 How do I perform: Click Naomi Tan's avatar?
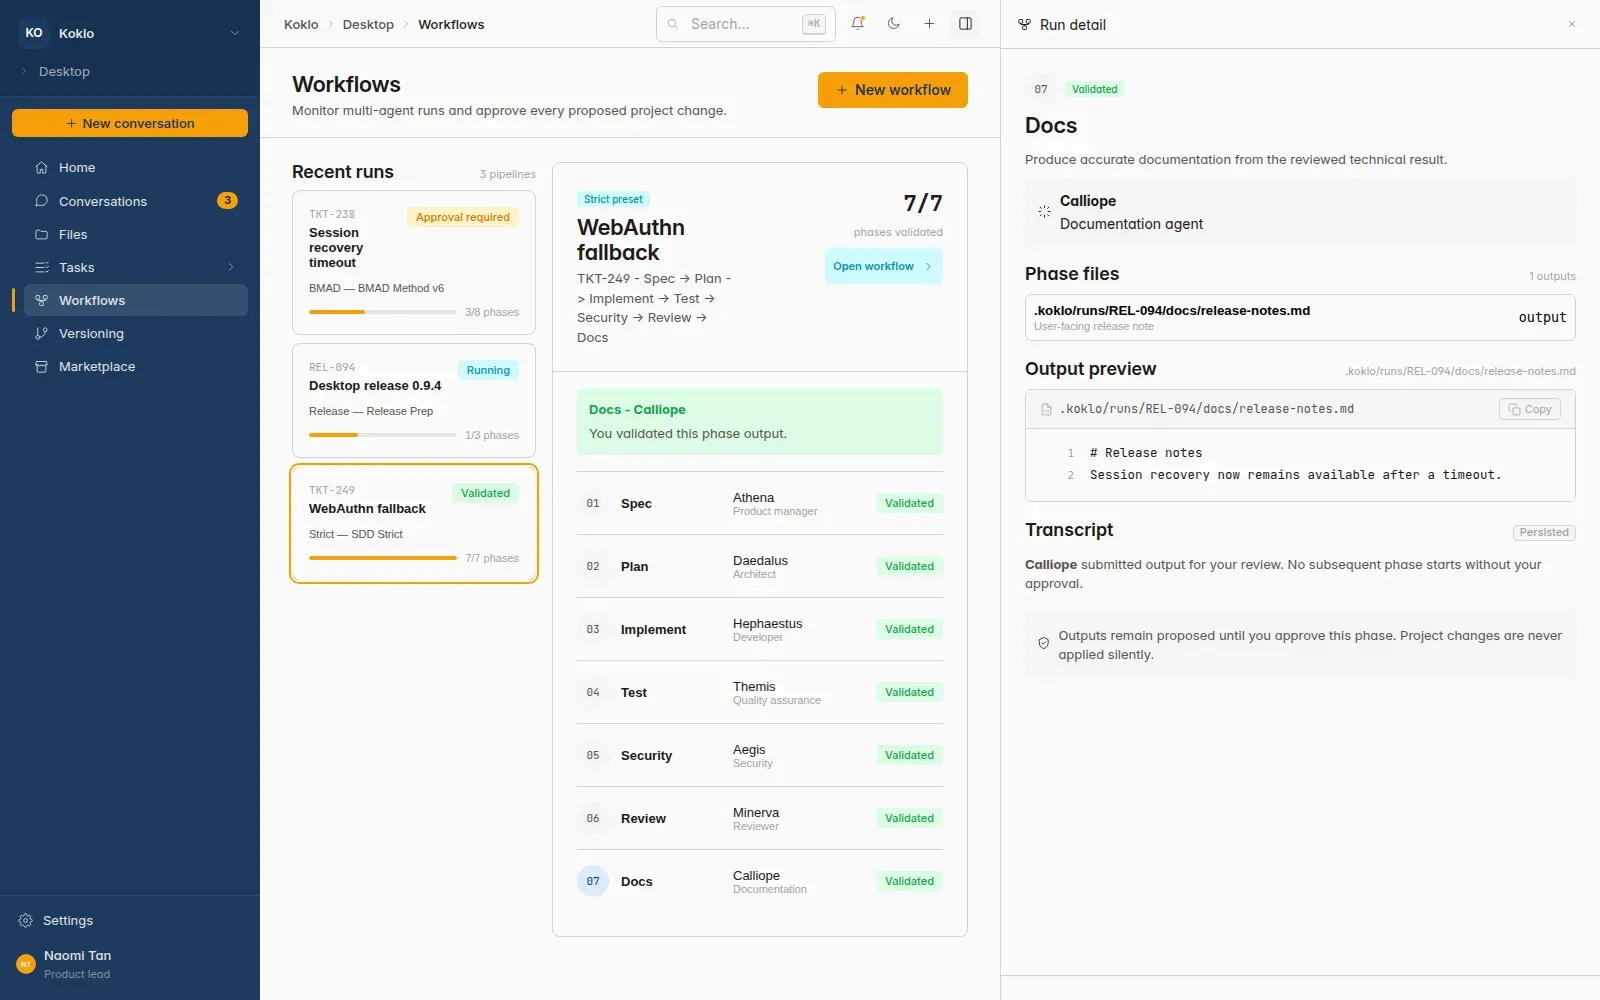[x=26, y=964]
